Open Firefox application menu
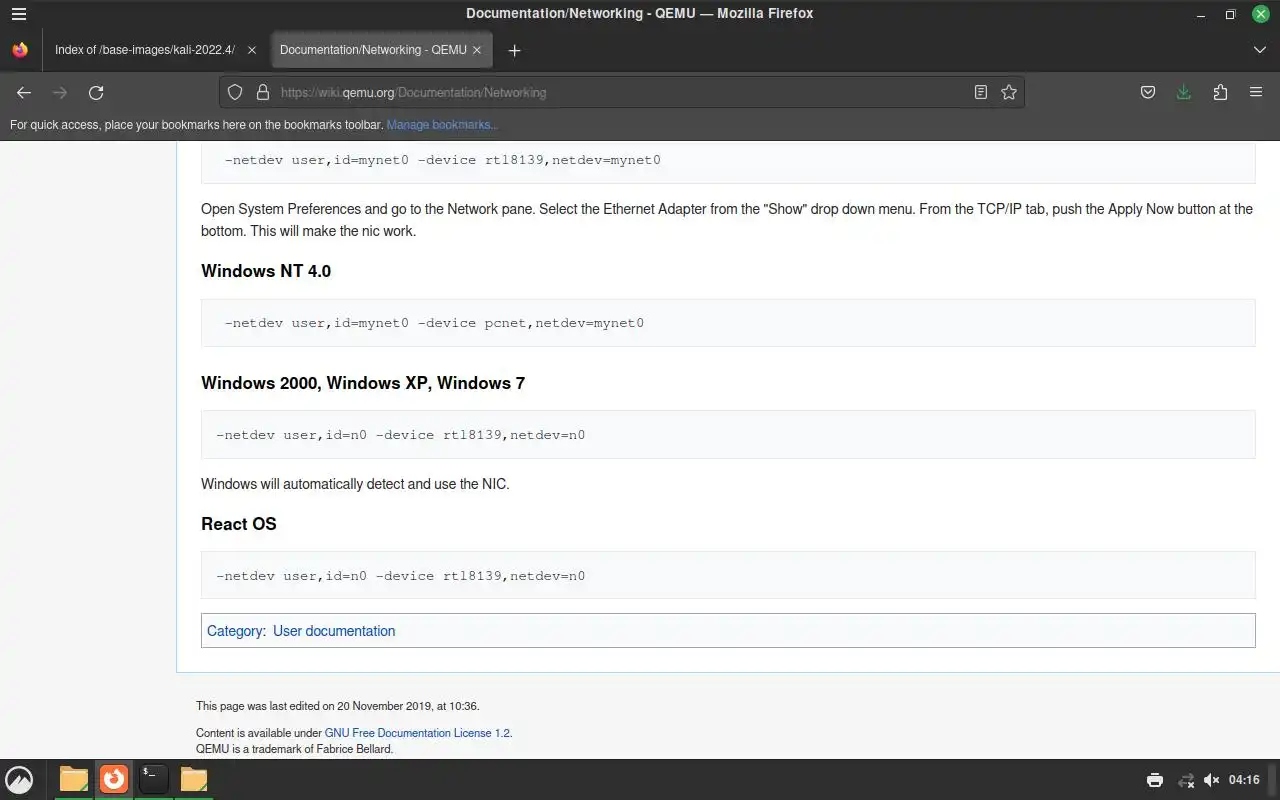The image size is (1280, 800). (1256, 92)
